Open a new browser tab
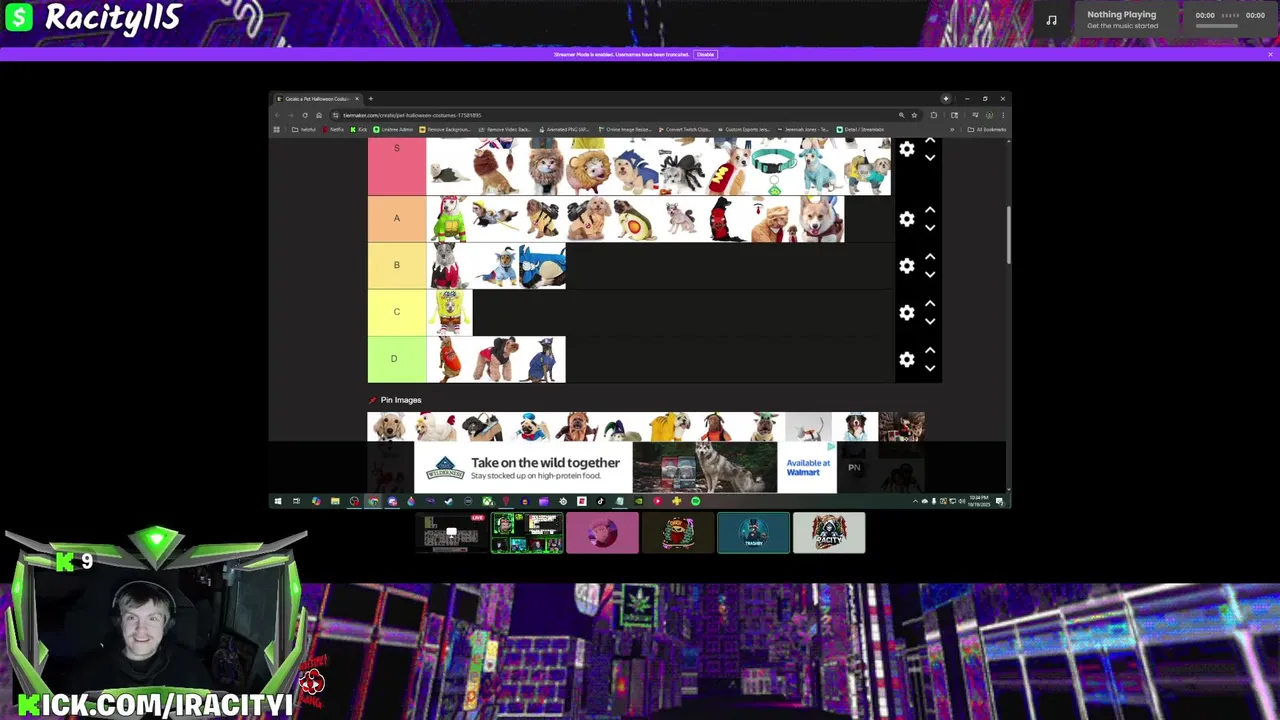1280x720 pixels. pyautogui.click(x=370, y=99)
